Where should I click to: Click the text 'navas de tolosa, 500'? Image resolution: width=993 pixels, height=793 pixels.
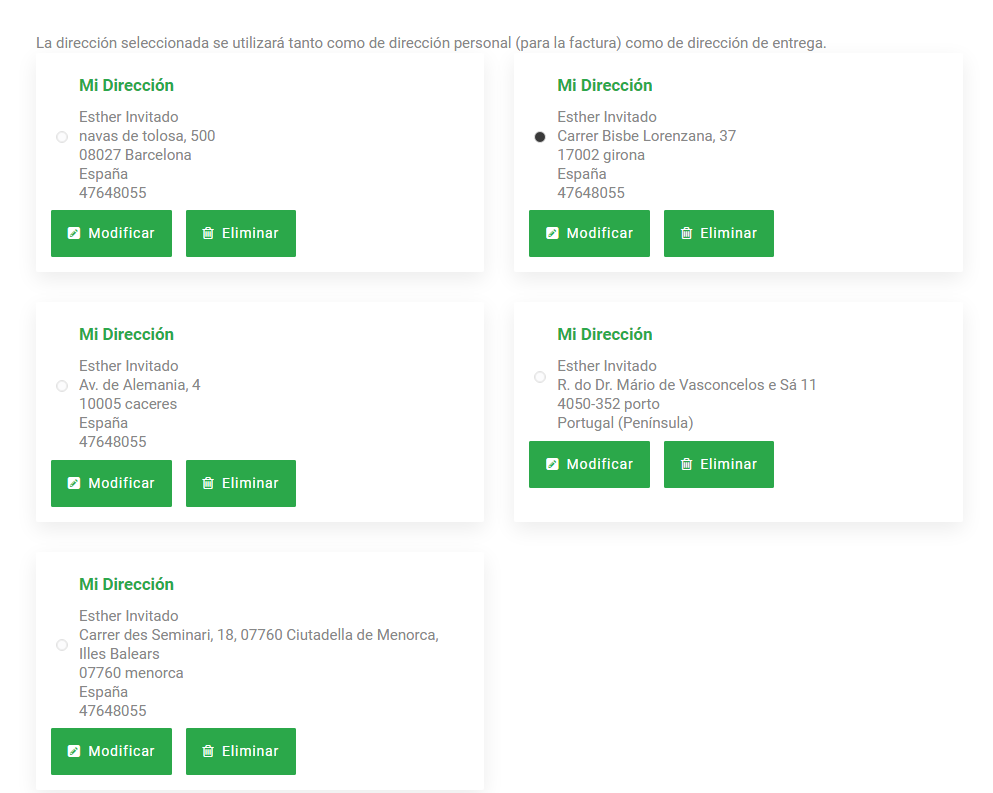click(147, 136)
